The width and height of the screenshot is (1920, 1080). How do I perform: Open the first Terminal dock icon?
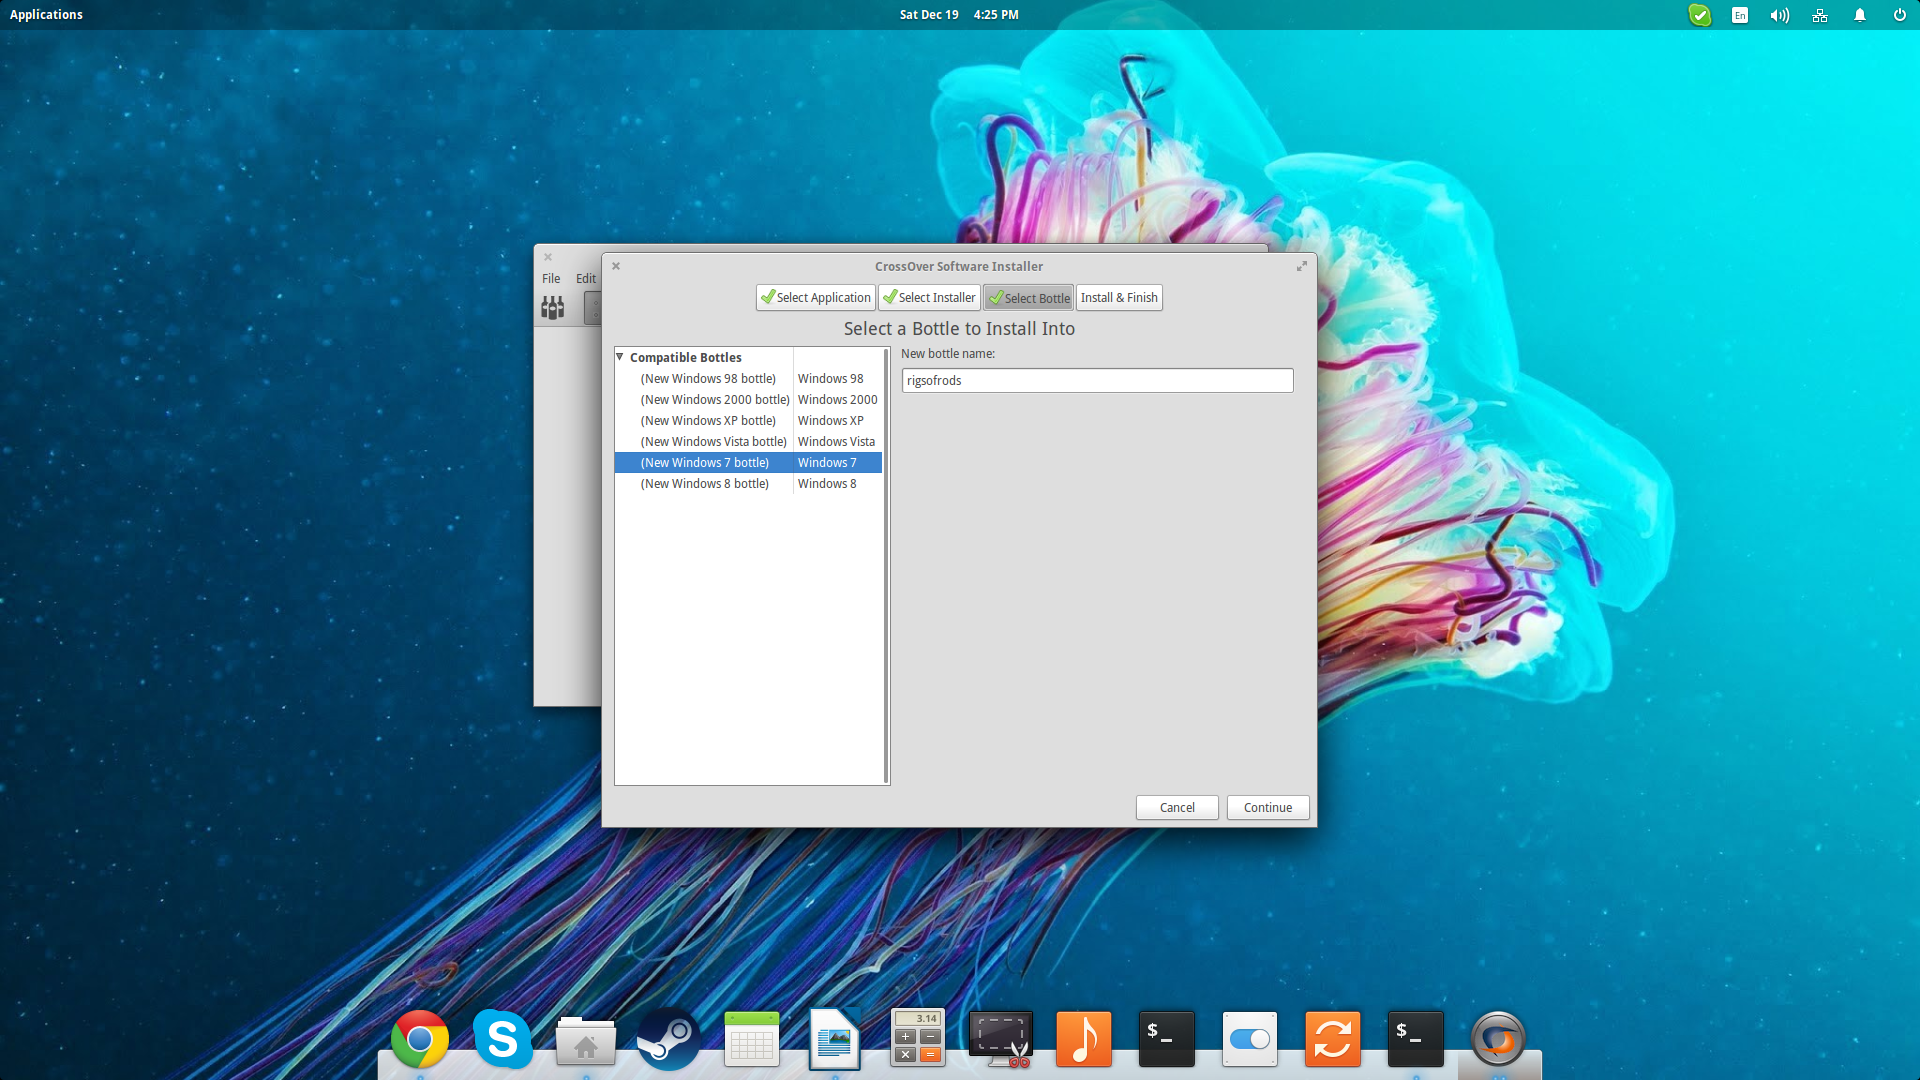pyautogui.click(x=1167, y=1040)
